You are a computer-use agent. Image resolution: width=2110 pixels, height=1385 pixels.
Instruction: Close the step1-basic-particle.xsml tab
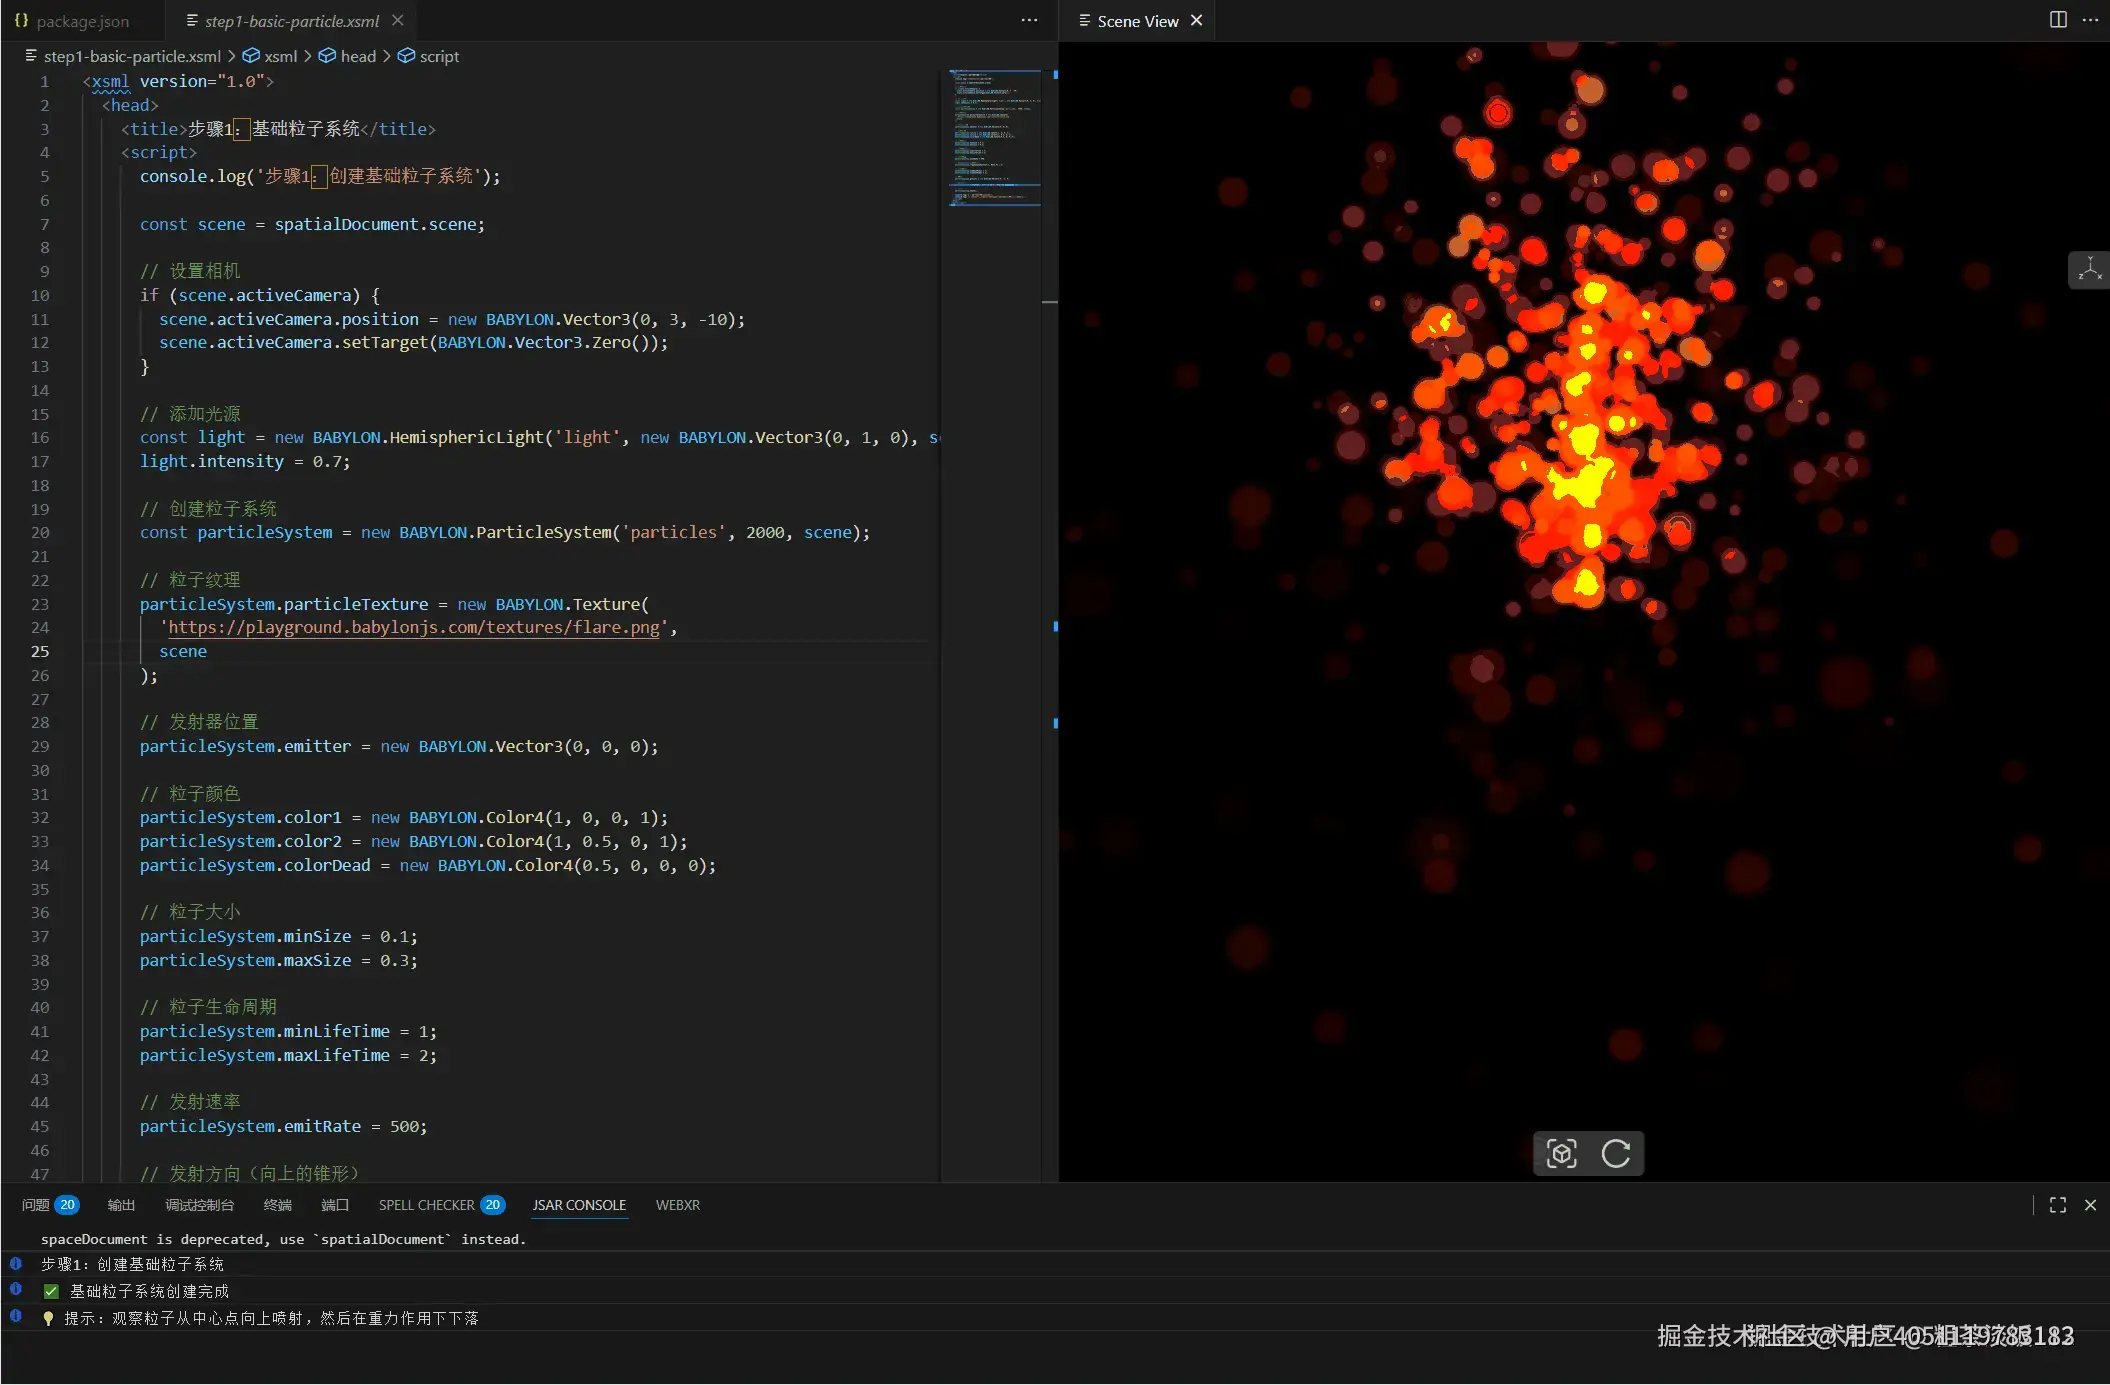pos(398,20)
